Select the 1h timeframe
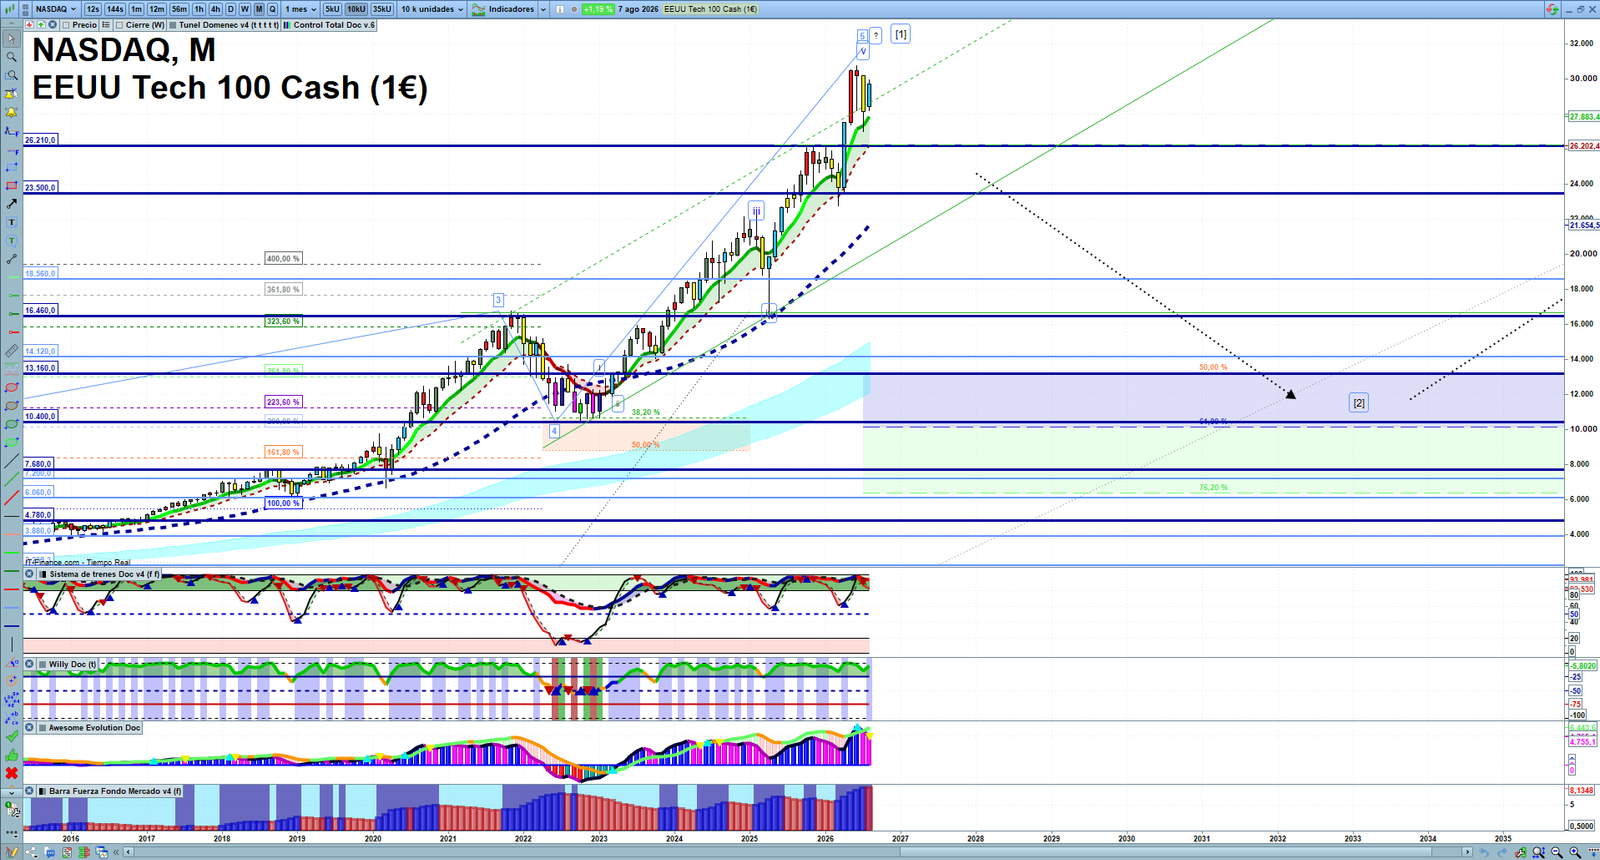 tap(199, 9)
